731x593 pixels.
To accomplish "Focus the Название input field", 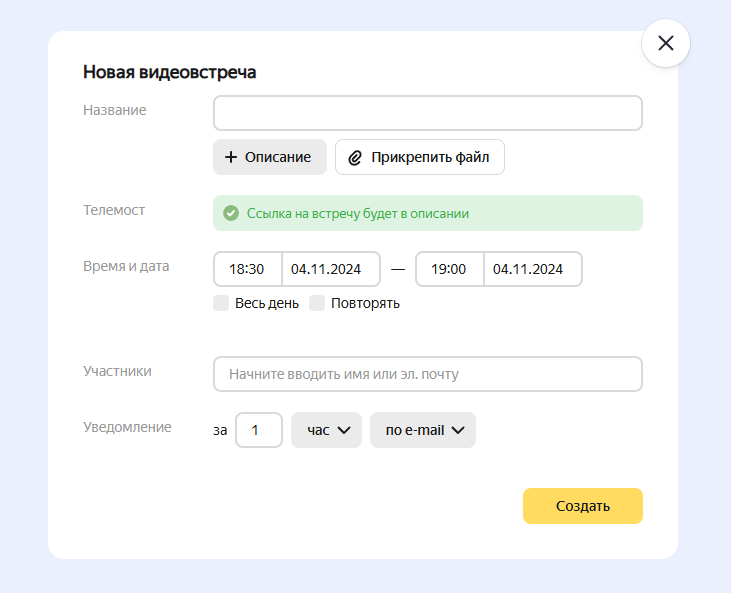I will coord(428,113).
